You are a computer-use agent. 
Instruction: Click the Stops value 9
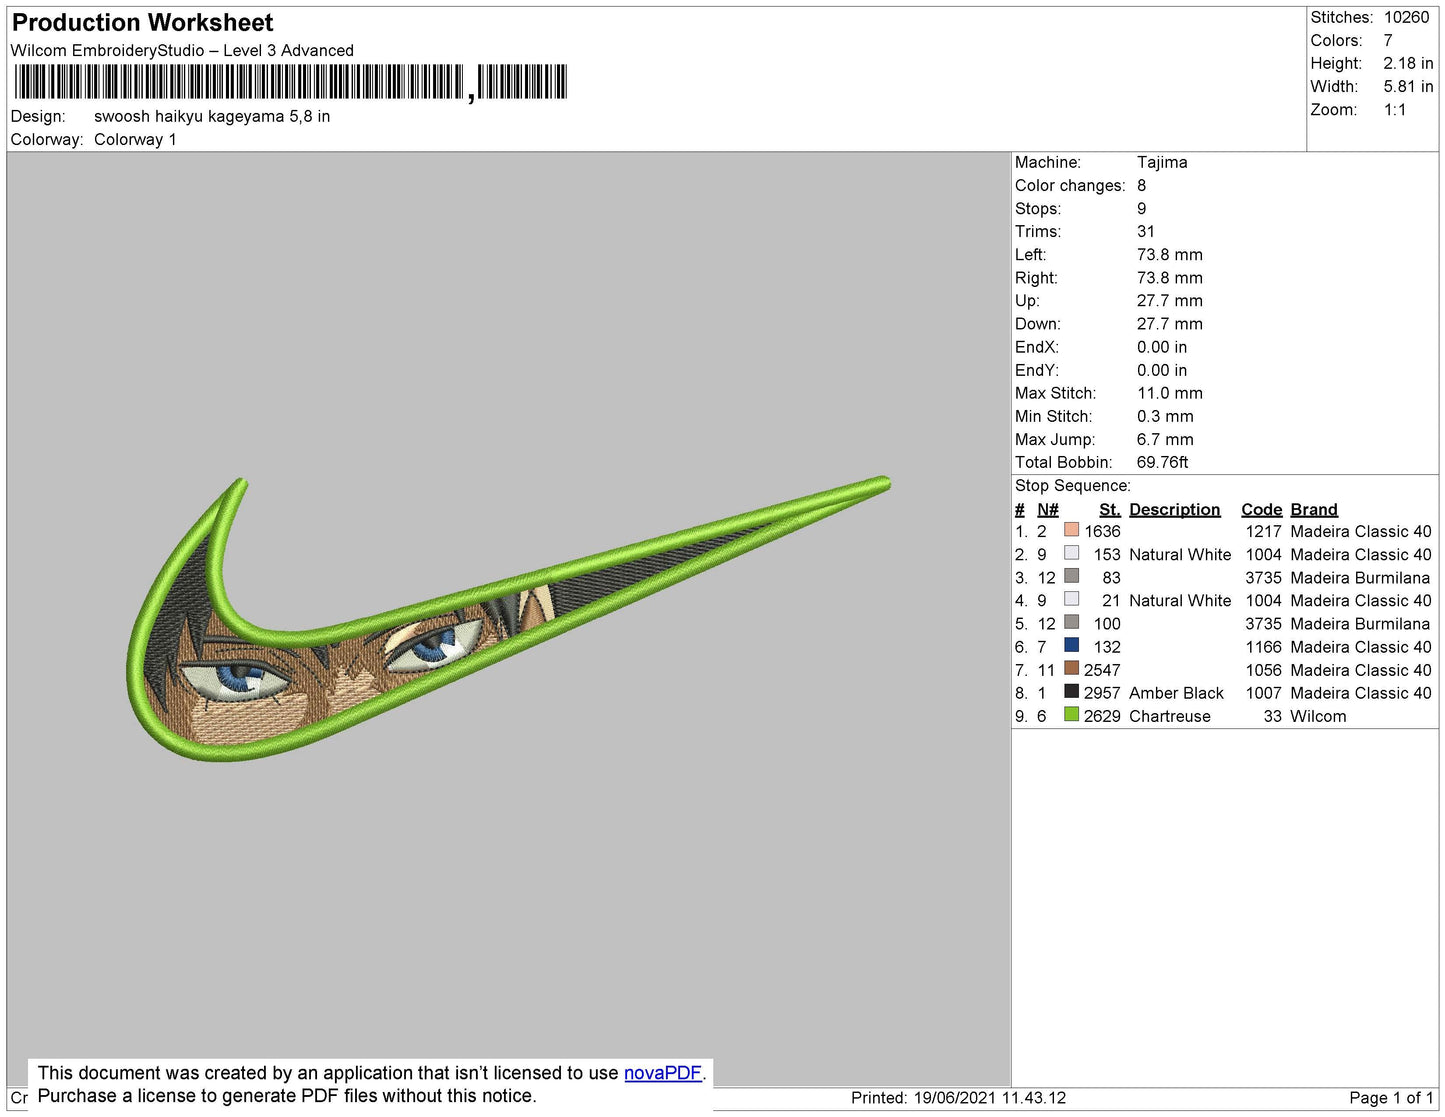click(x=1142, y=208)
